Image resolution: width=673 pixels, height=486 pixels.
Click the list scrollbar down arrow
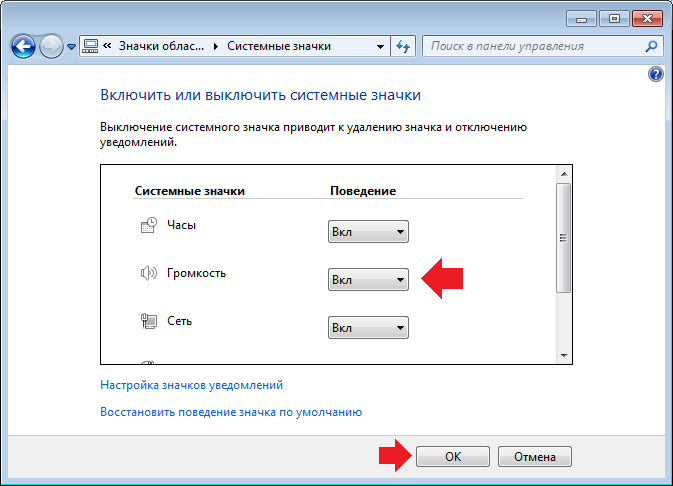tap(564, 356)
